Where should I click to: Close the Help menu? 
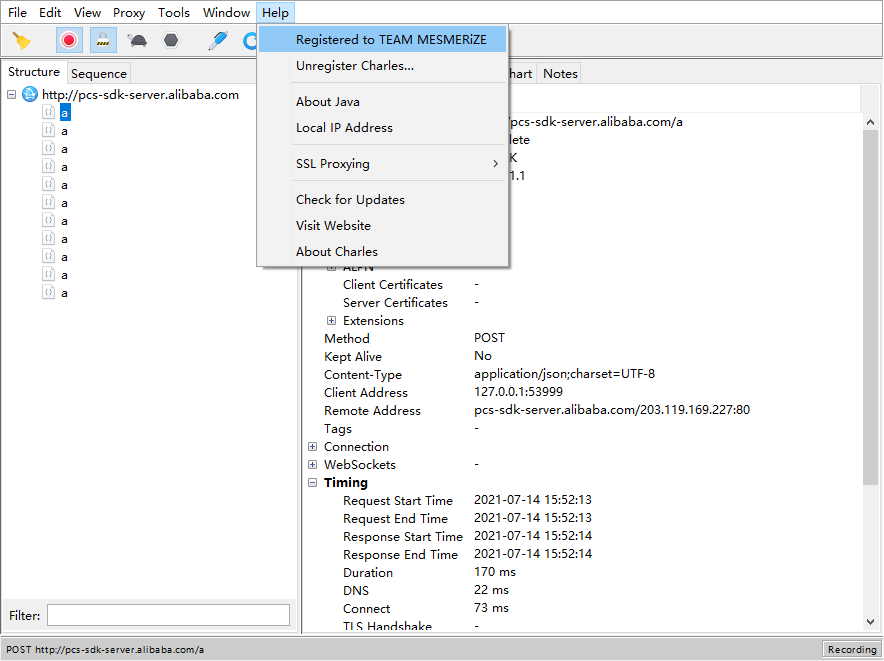tap(275, 12)
